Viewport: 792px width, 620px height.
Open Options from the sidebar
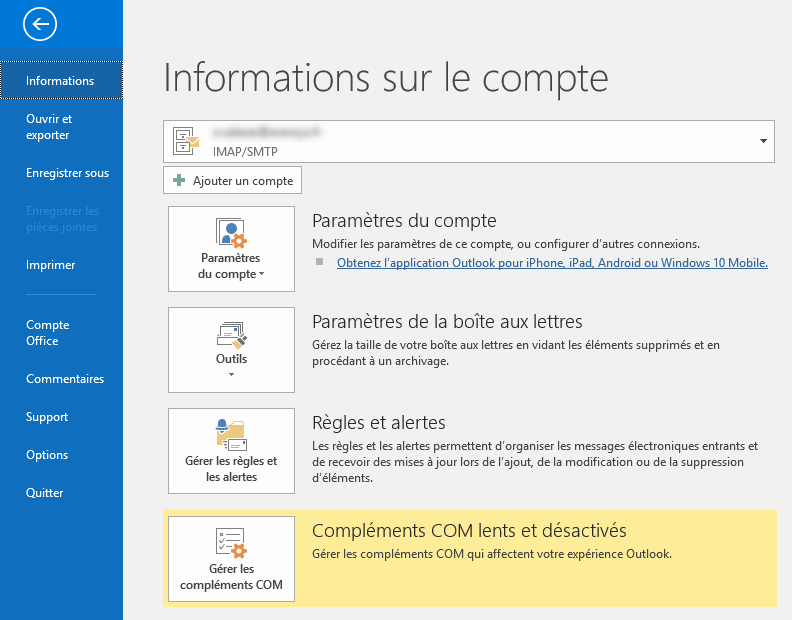[x=47, y=455]
